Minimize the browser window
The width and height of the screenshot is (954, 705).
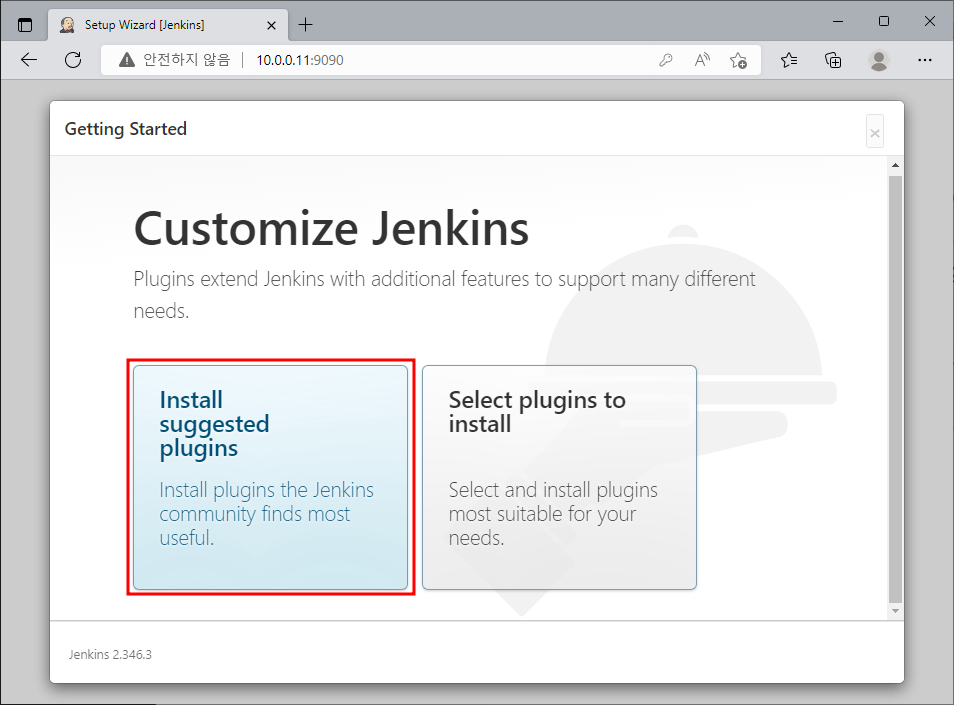(838, 21)
